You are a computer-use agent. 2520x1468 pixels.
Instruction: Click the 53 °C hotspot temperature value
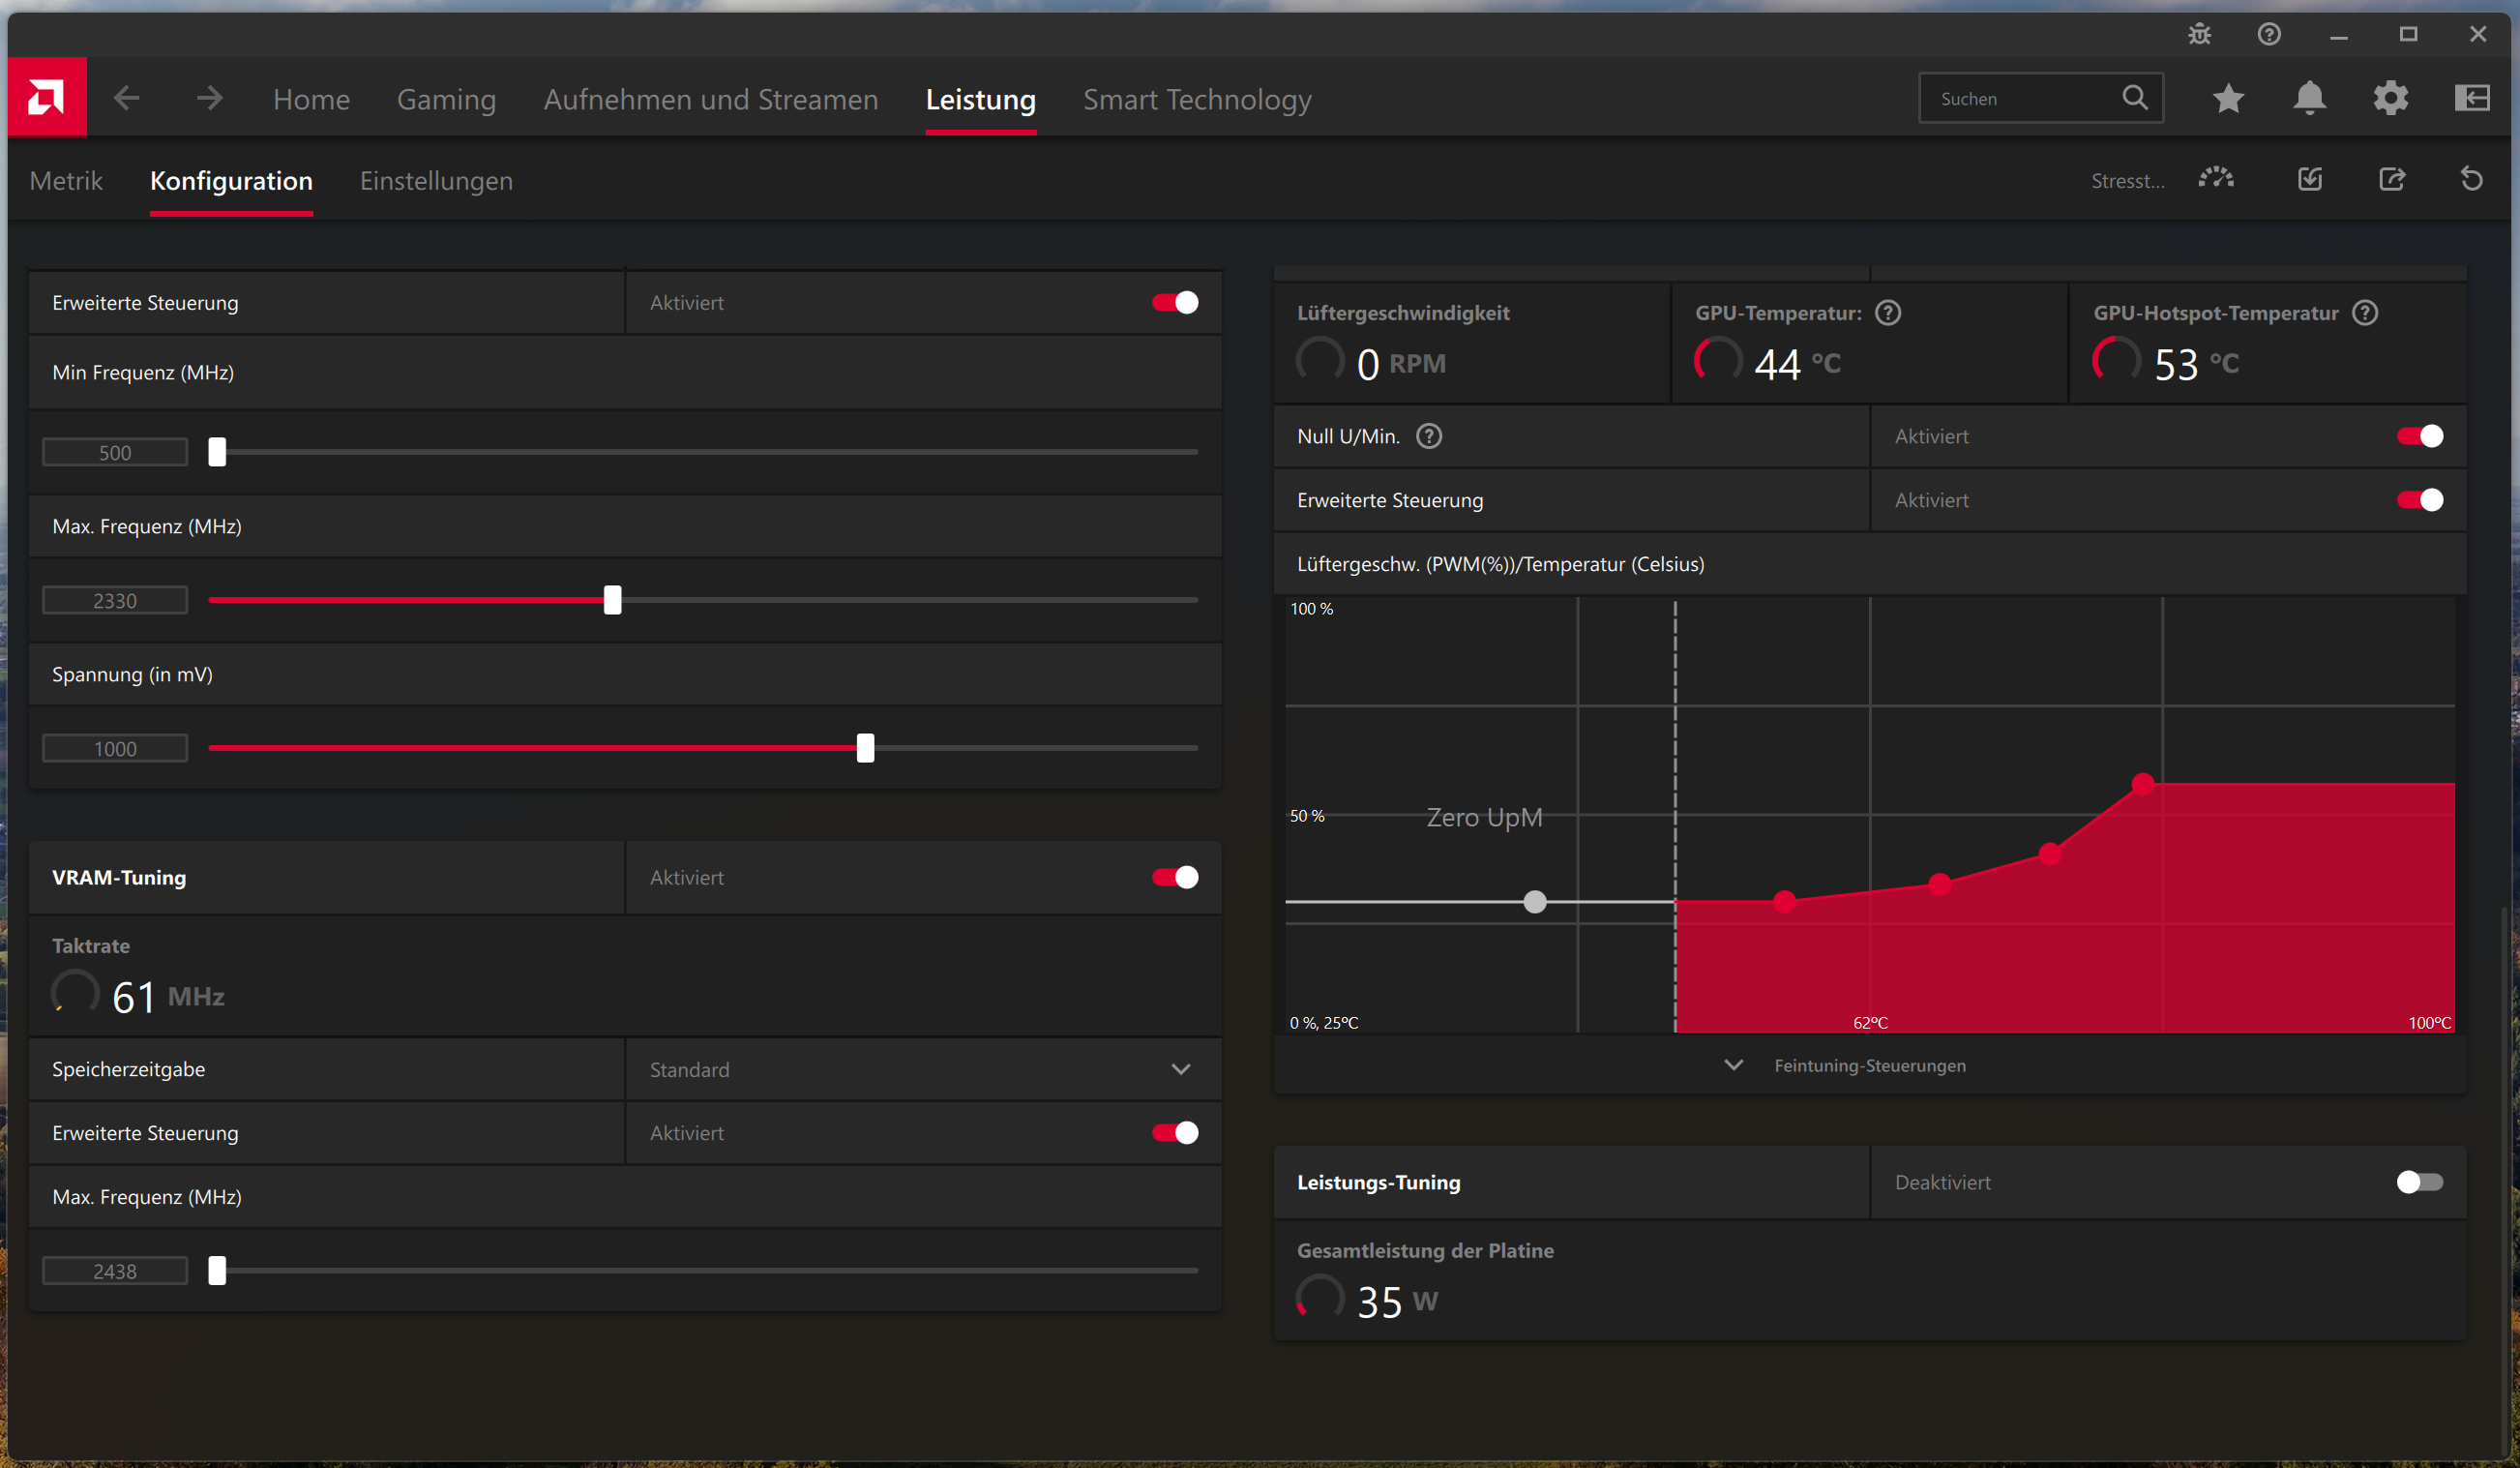pos(2196,363)
